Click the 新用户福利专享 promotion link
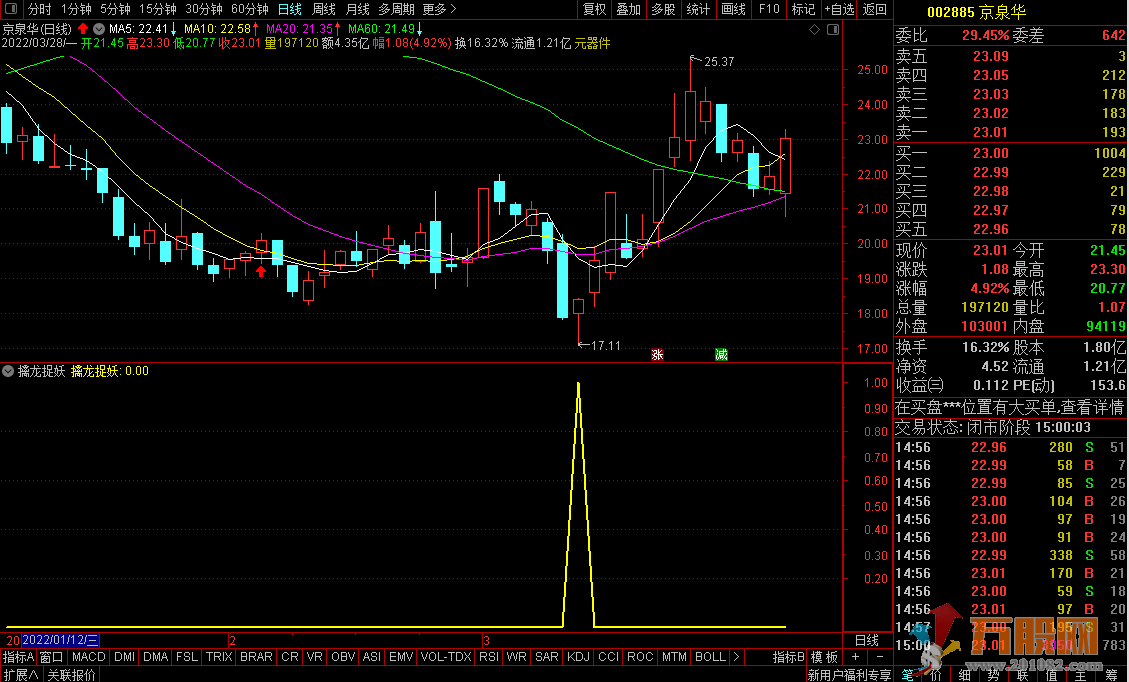This screenshot has width=1129, height=682. 849,675
